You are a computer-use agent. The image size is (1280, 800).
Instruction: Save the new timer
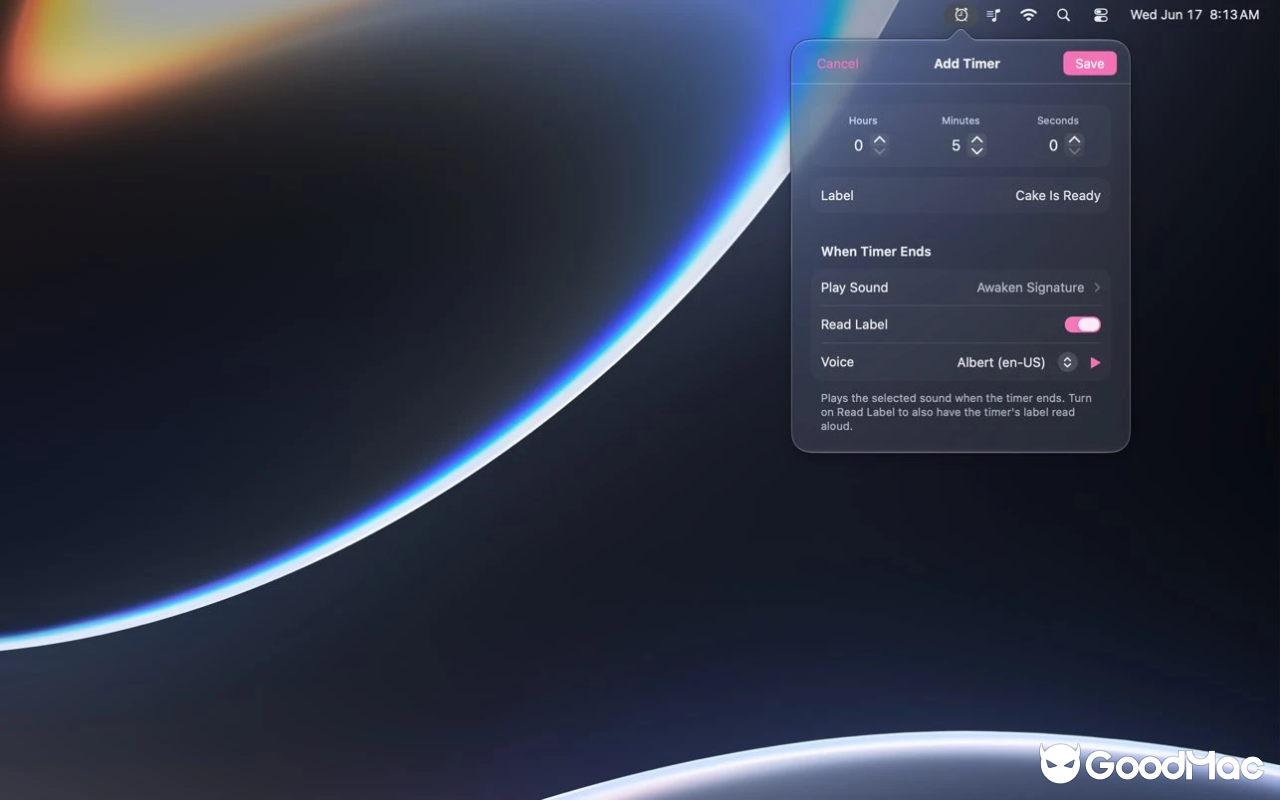click(1089, 63)
